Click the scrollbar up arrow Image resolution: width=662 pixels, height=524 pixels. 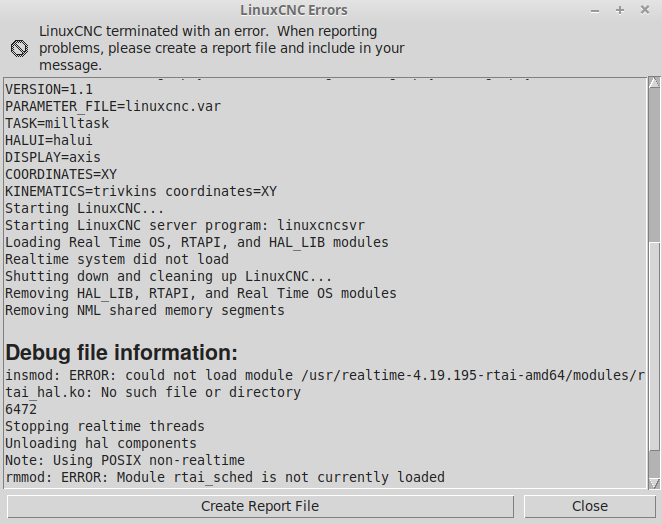pyautogui.click(x=654, y=84)
